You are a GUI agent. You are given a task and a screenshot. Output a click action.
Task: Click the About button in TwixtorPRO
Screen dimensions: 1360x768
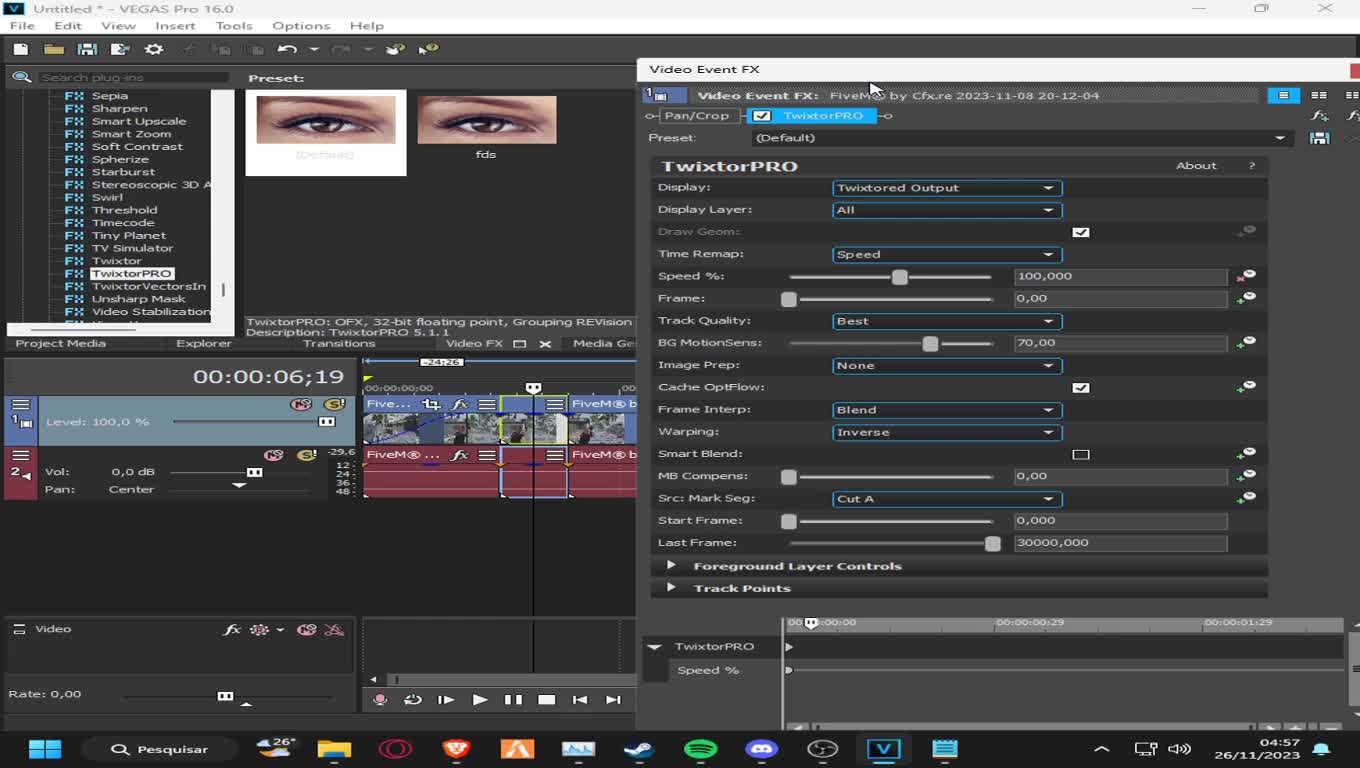pos(1196,165)
